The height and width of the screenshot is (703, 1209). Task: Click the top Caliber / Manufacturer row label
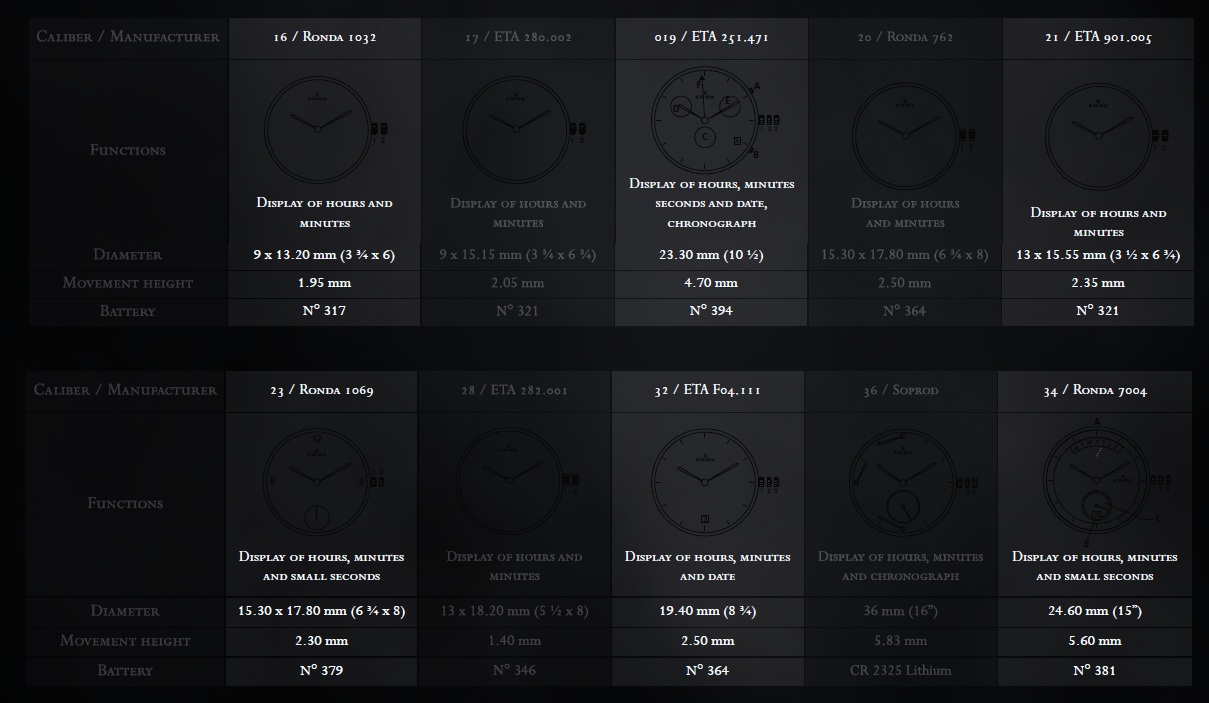click(x=127, y=38)
